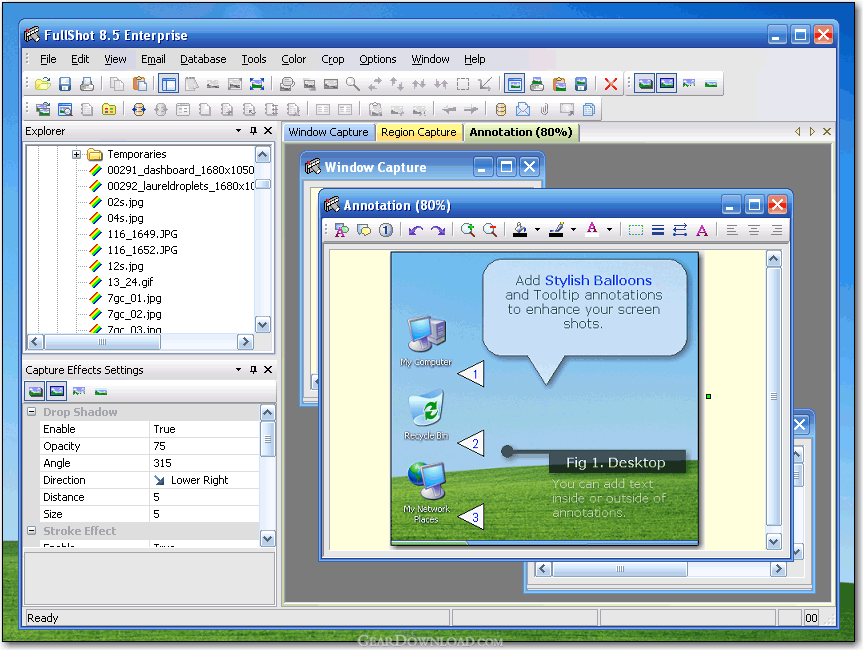Viewport: 863px width, 650px height.
Task: Toggle the torn edge effect icon in Capture Effects panel
Action: (79, 391)
